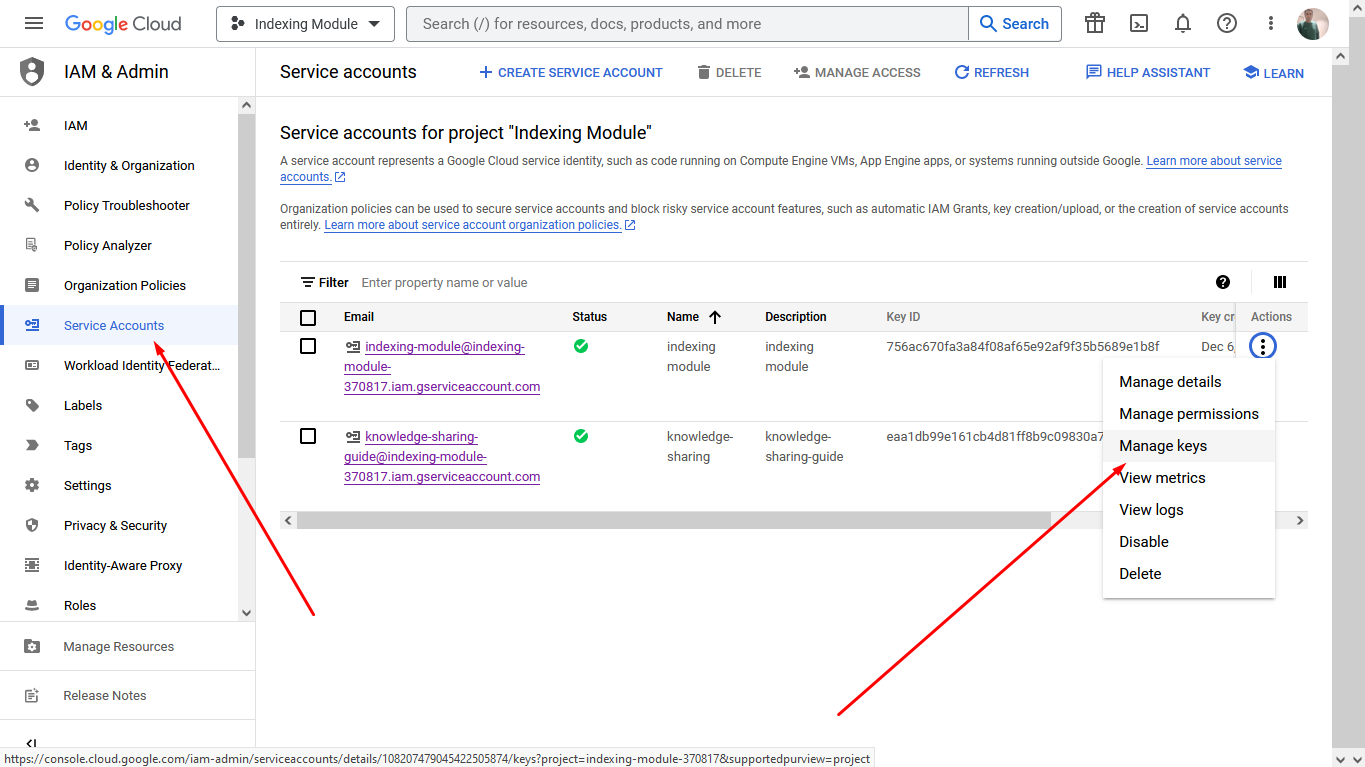The width and height of the screenshot is (1365, 767).
Task: Click the Privacy & Security shield icon
Action: [x=32, y=525]
